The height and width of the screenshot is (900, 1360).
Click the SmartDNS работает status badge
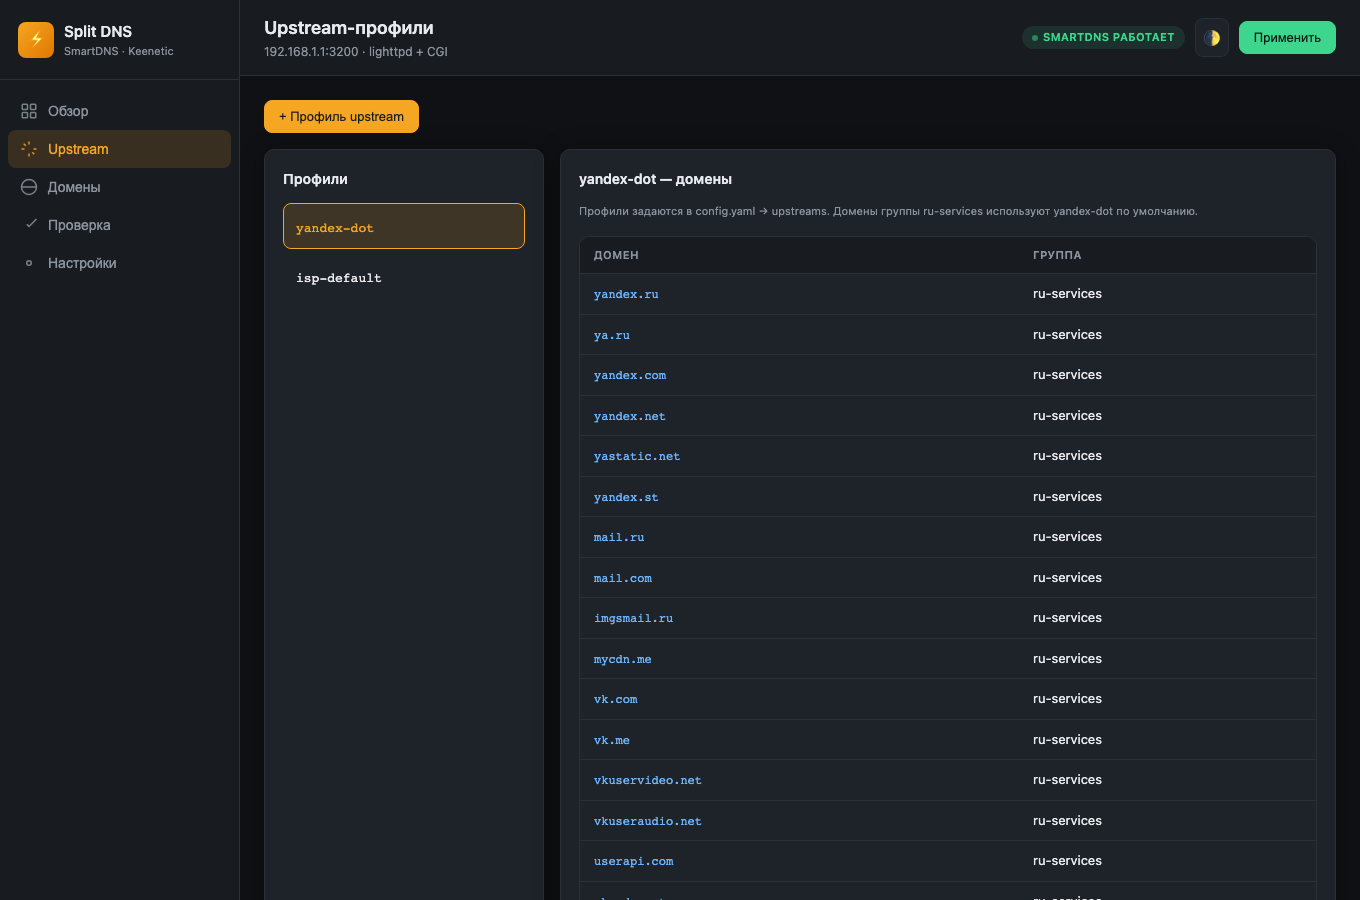coord(1103,38)
